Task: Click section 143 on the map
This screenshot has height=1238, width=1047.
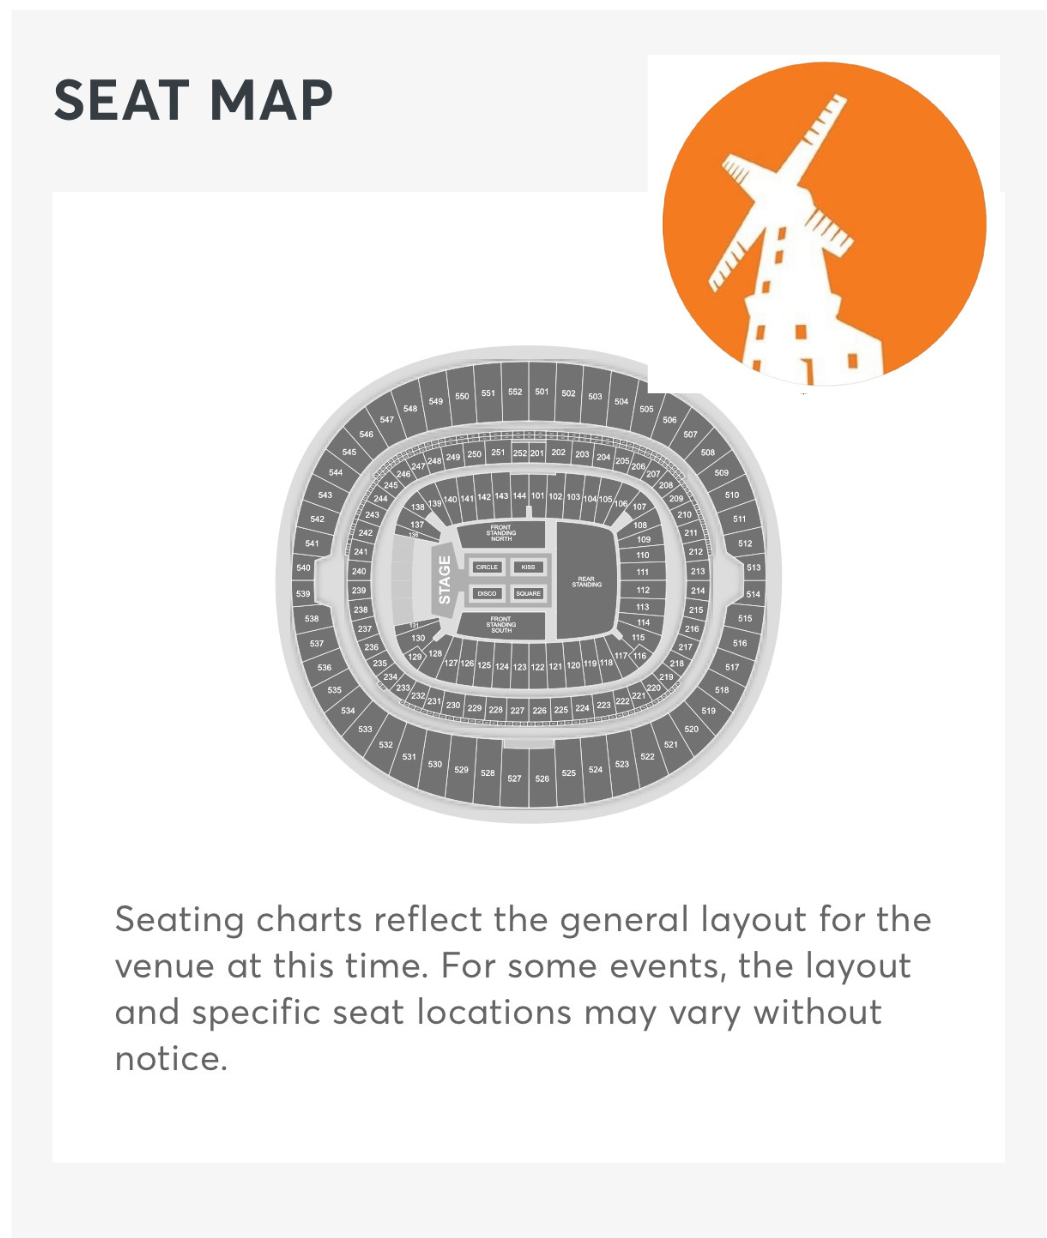Action: pos(501,496)
